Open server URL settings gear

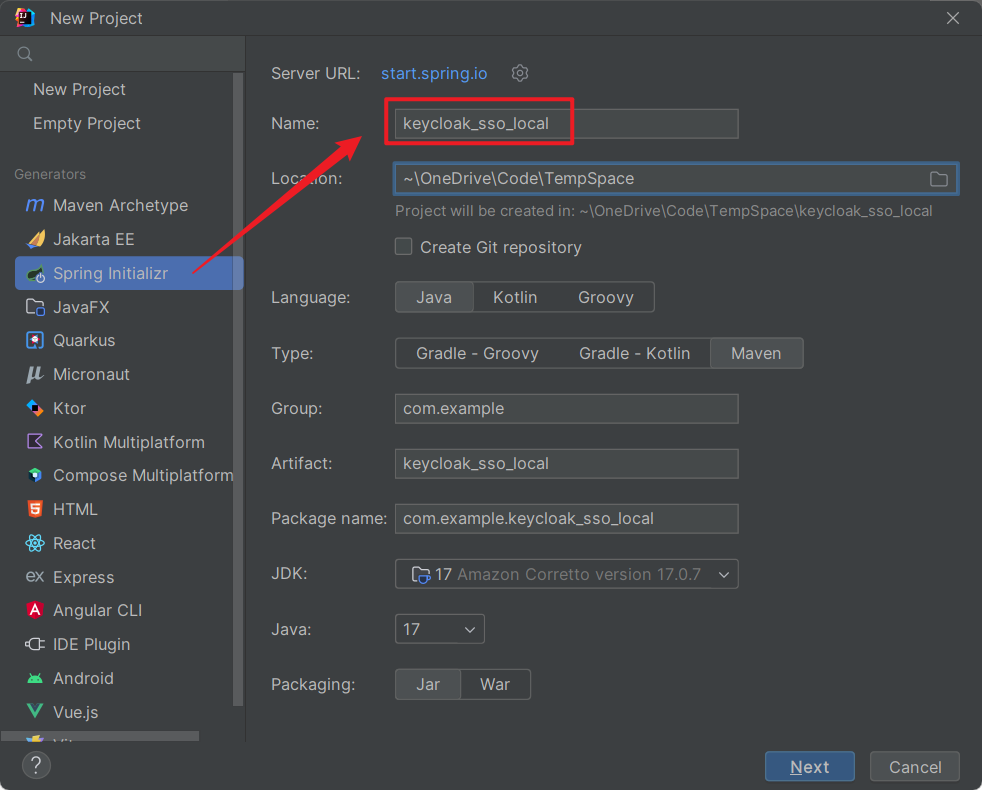520,73
